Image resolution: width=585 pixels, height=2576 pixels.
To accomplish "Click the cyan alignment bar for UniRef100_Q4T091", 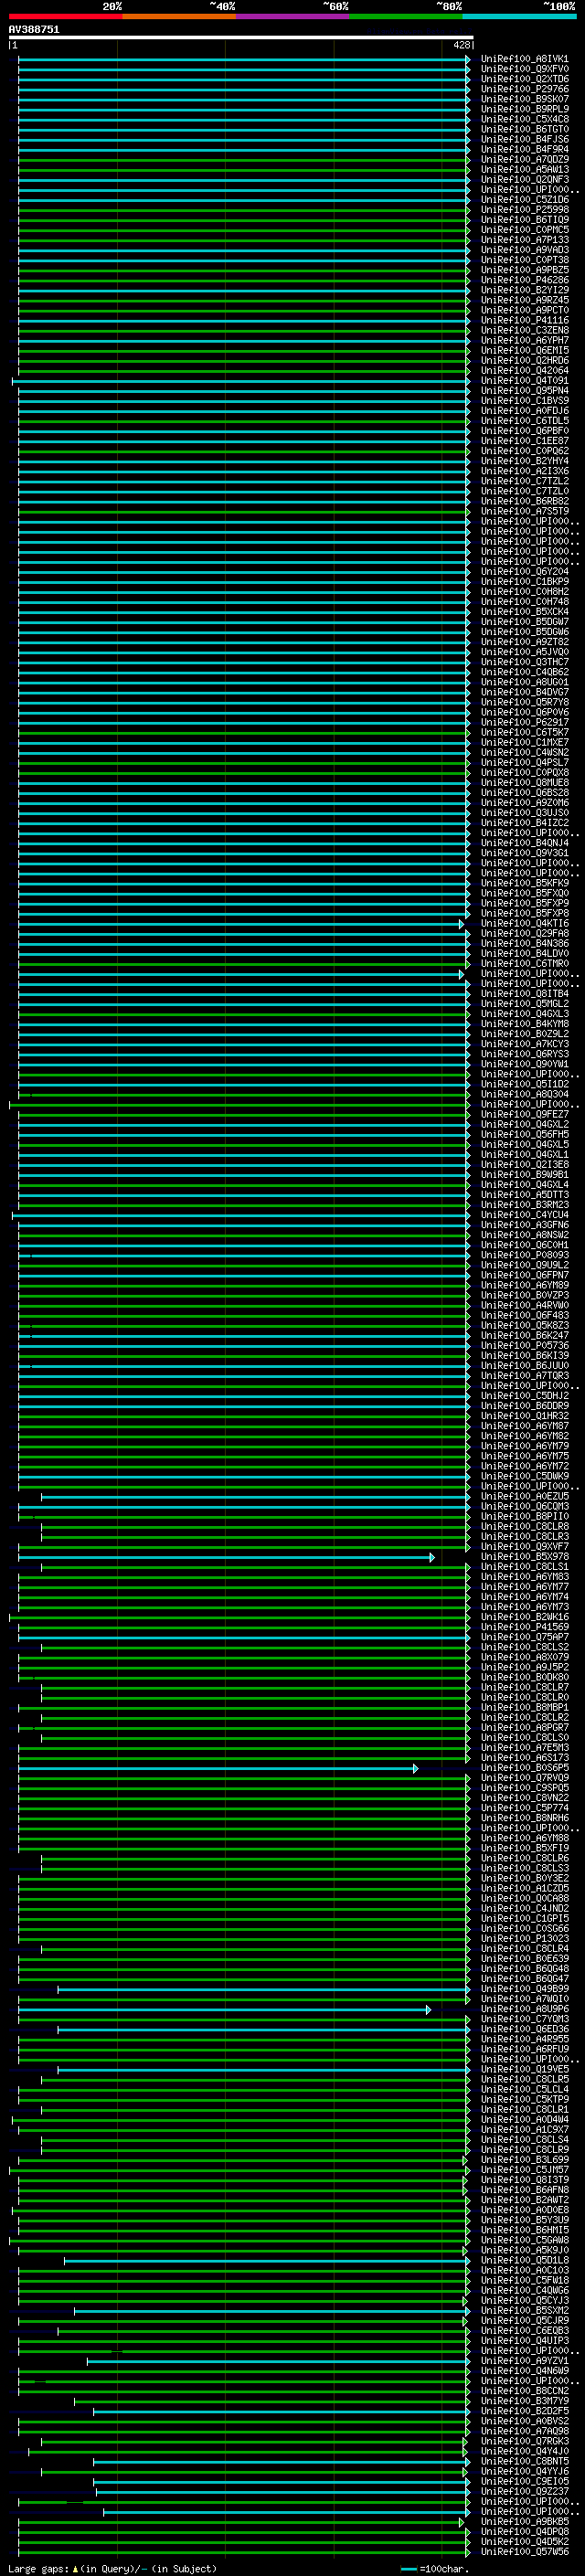I will [240, 381].
